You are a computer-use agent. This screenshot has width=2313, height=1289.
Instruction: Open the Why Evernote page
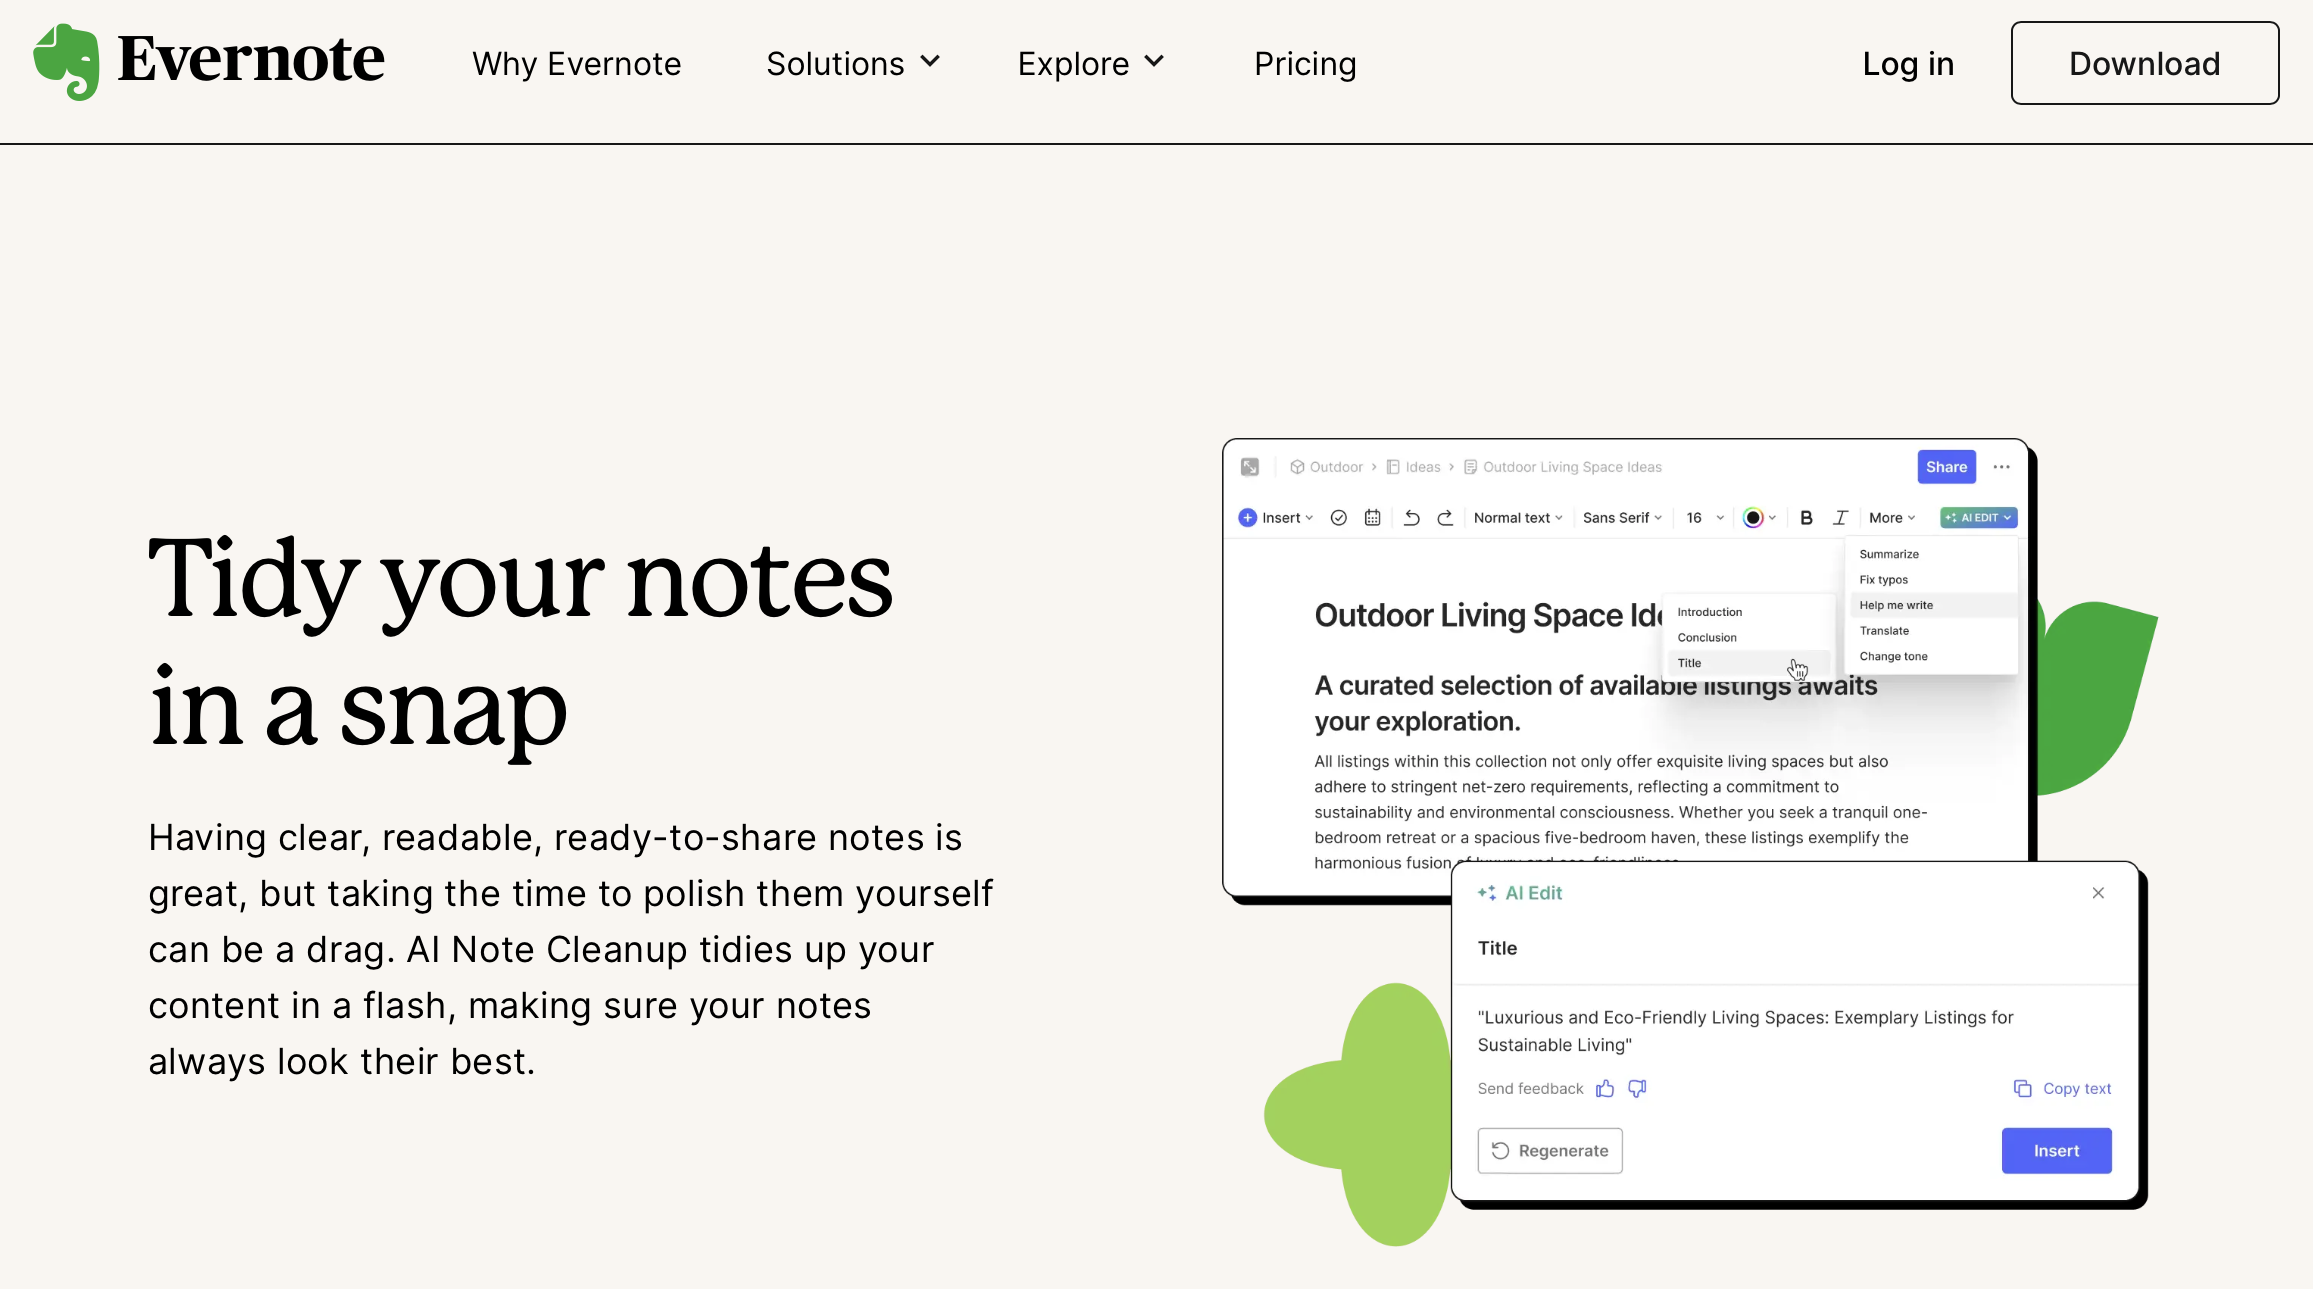tap(576, 63)
